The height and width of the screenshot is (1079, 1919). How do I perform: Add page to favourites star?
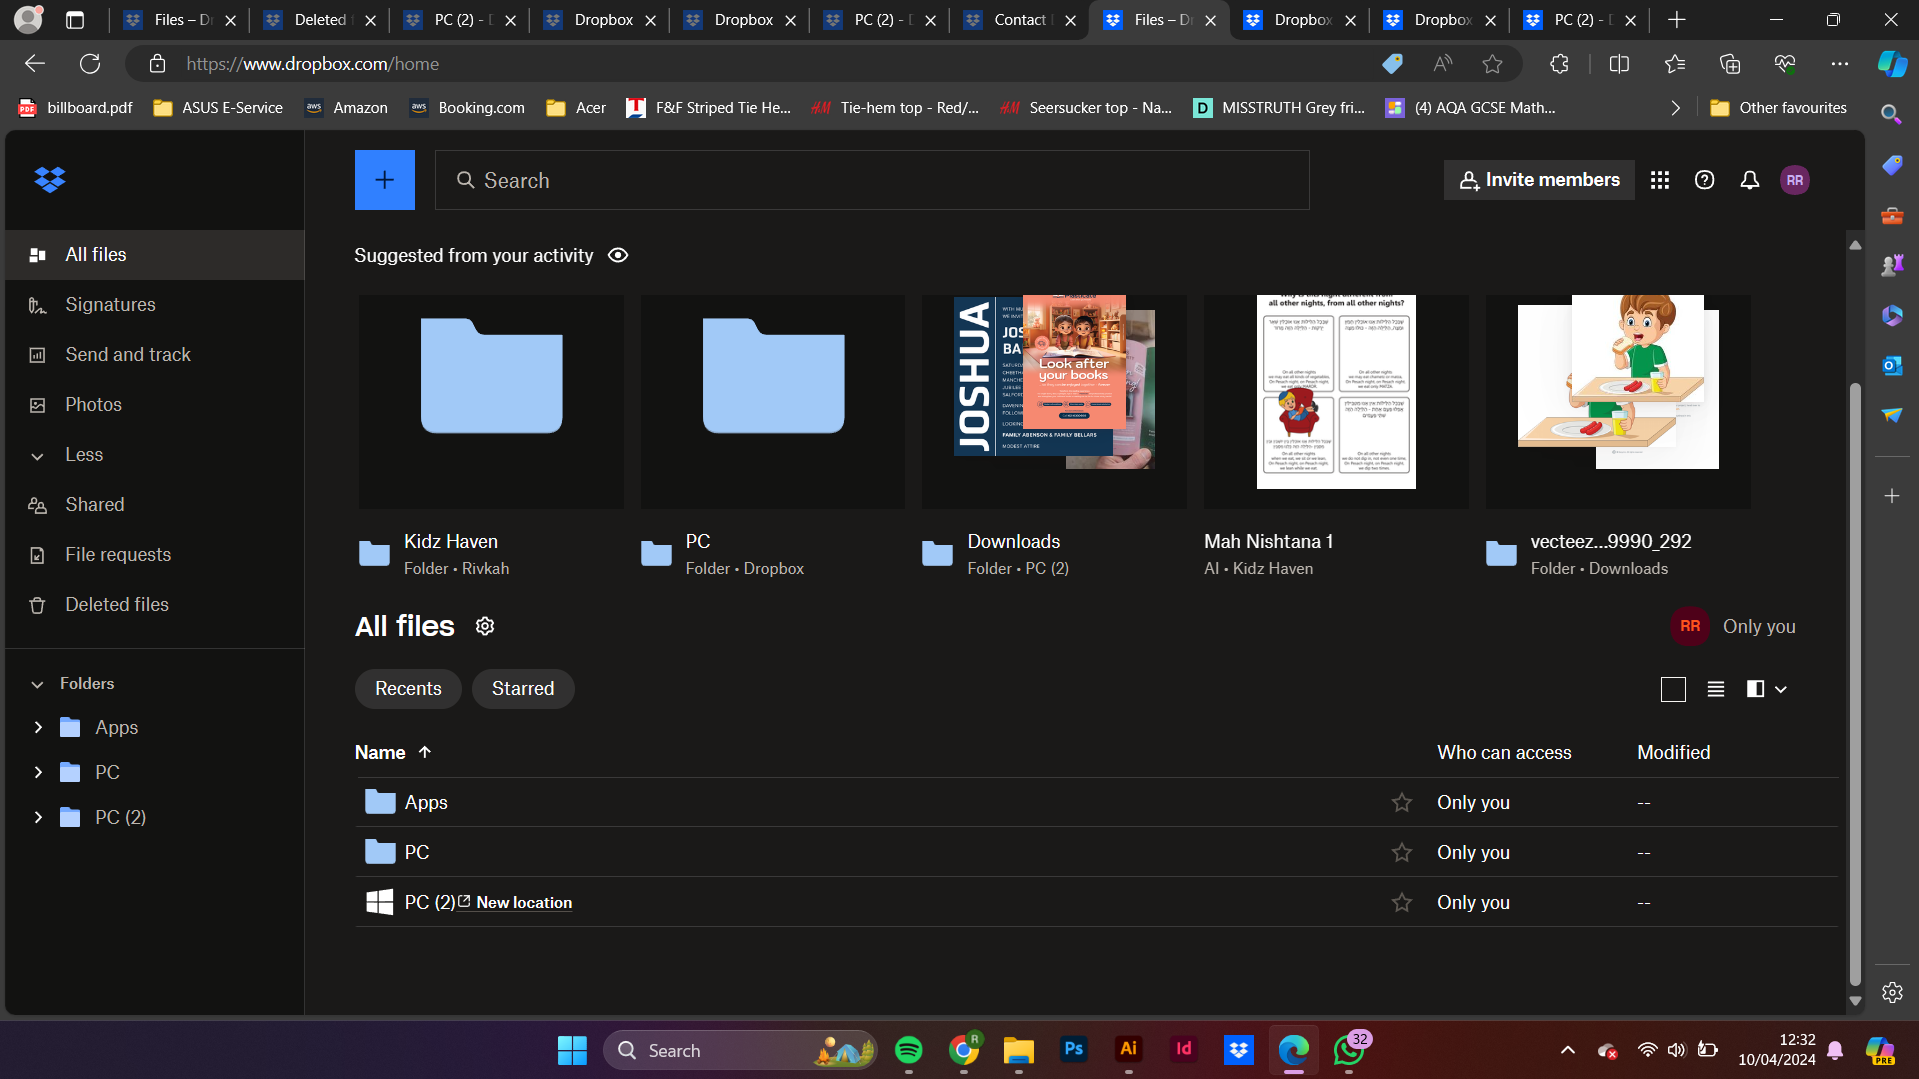point(1493,64)
